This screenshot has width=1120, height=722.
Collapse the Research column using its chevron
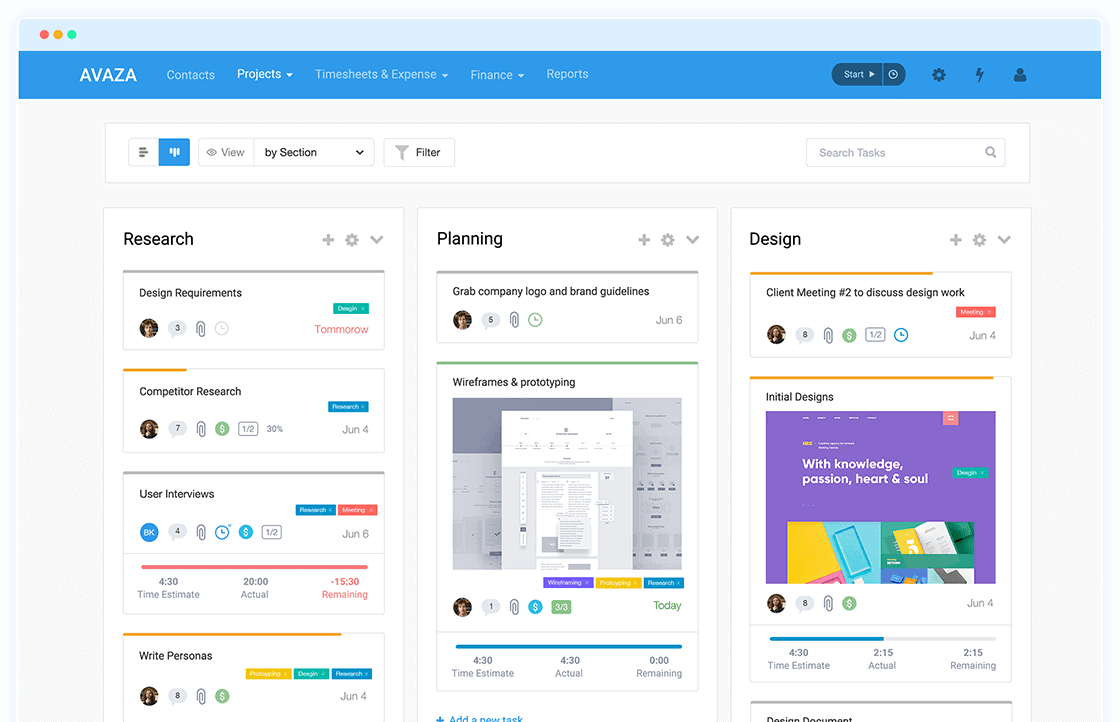(x=377, y=240)
